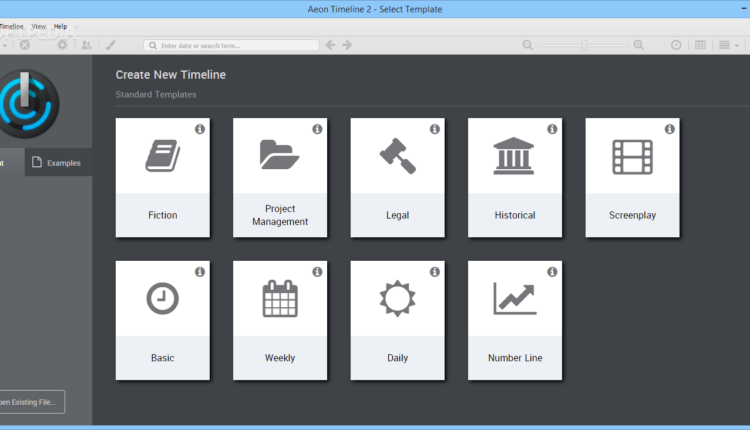Pick the Legal gavel template icon
Screen dimensions: 750x430
397,155
